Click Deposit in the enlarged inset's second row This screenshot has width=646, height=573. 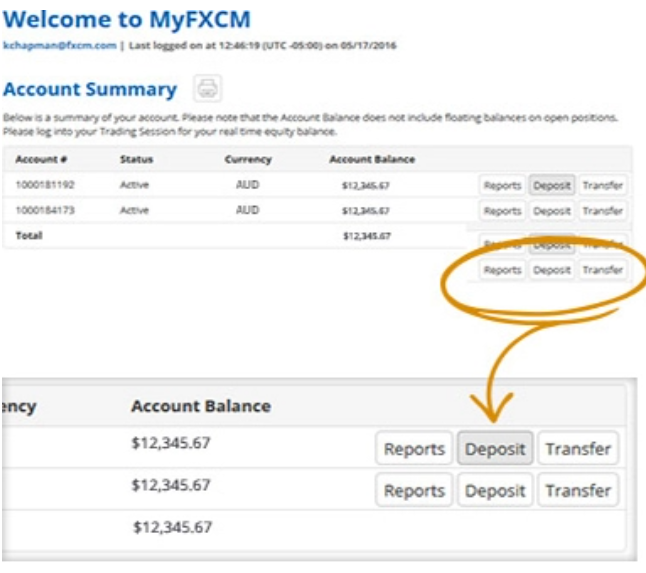[495, 490]
